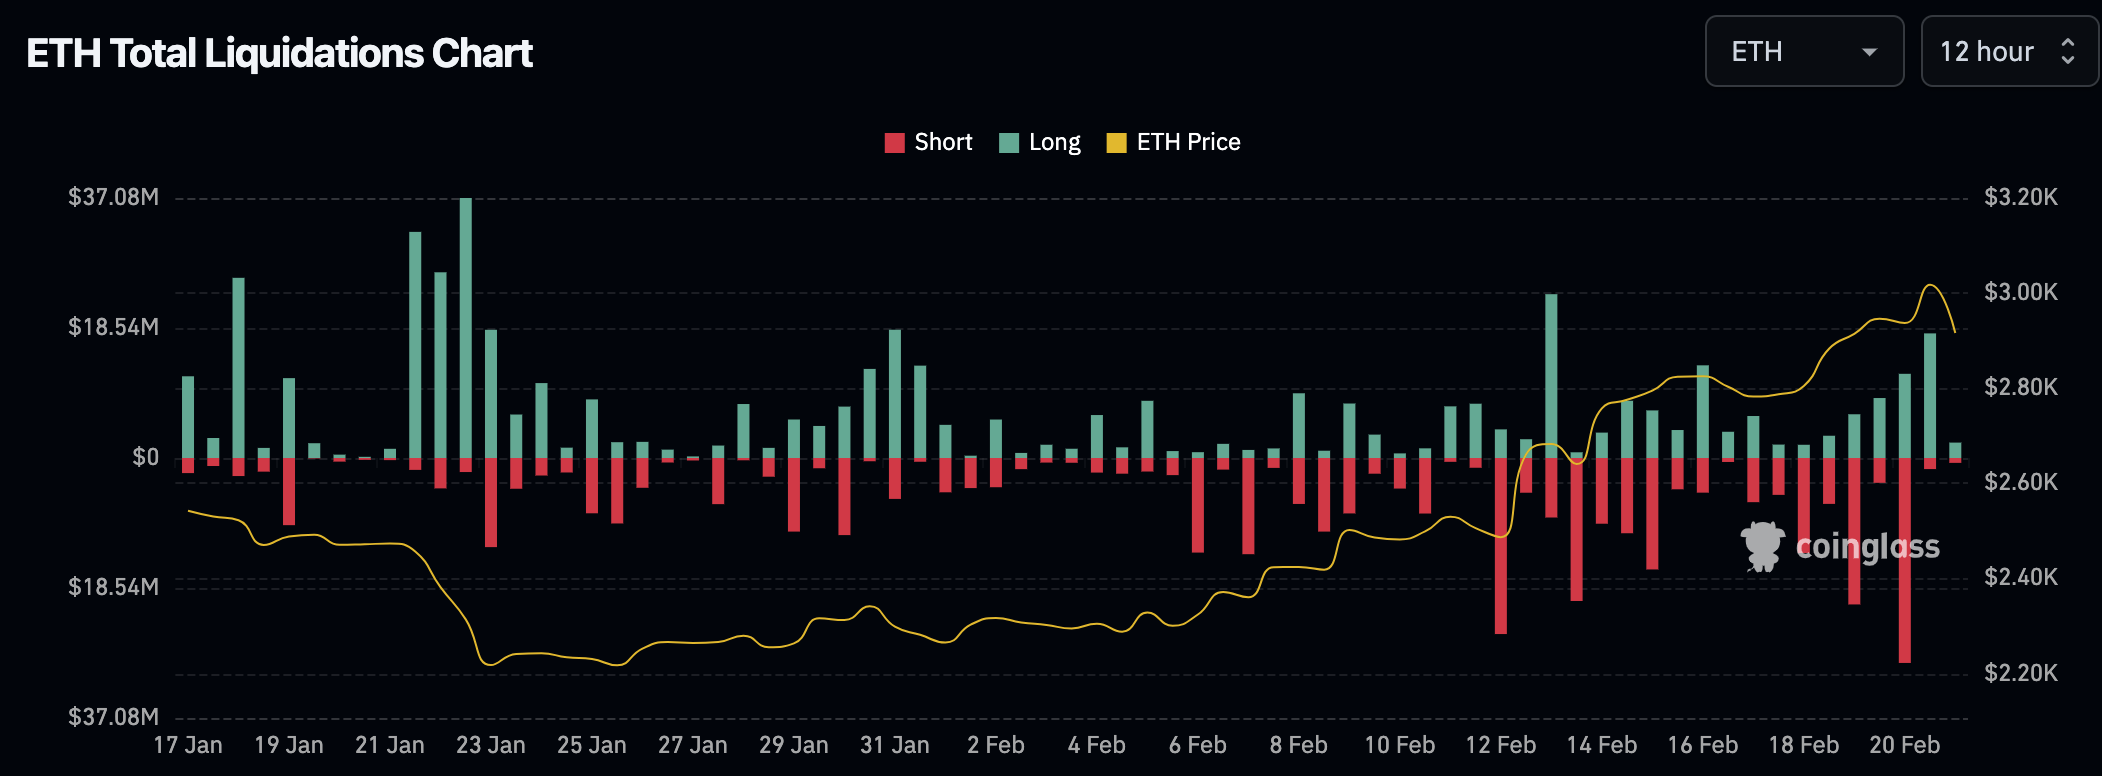Click the red Short legend swatch
The height and width of the screenshot is (776, 2102).
pos(894,143)
